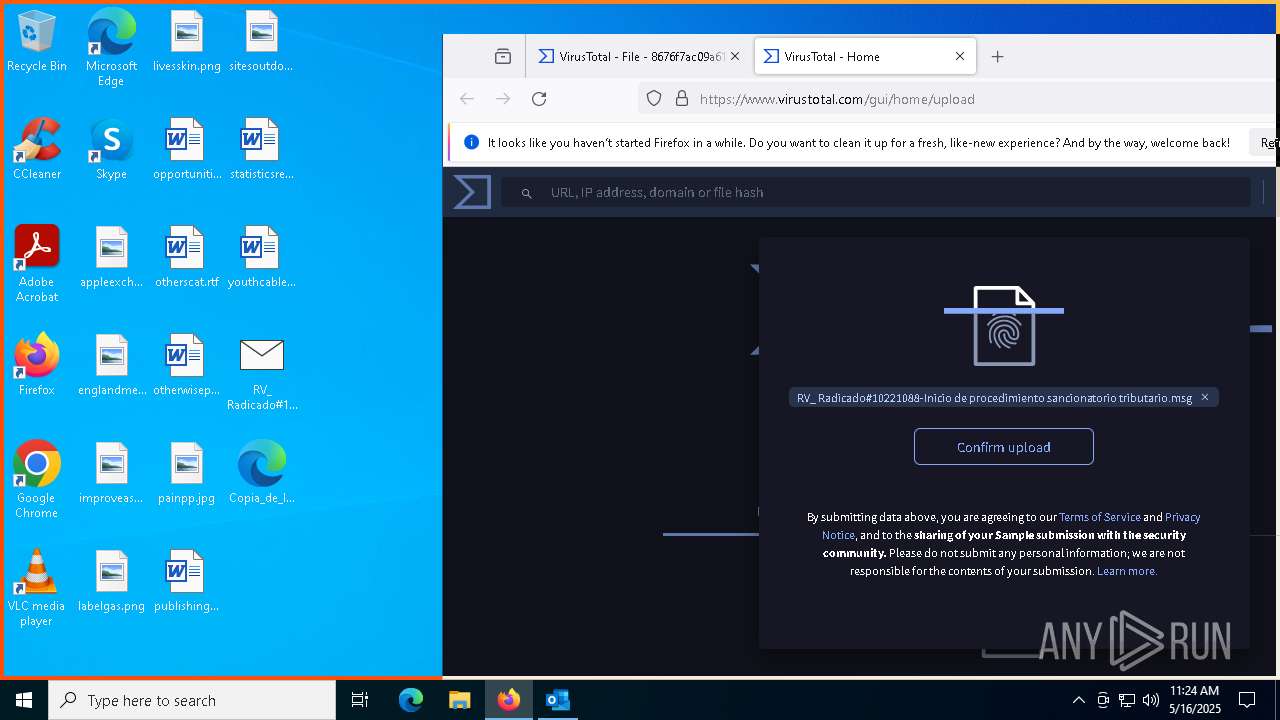Open network status tray icon
Viewport: 1280px width, 720px height.
coord(1127,700)
